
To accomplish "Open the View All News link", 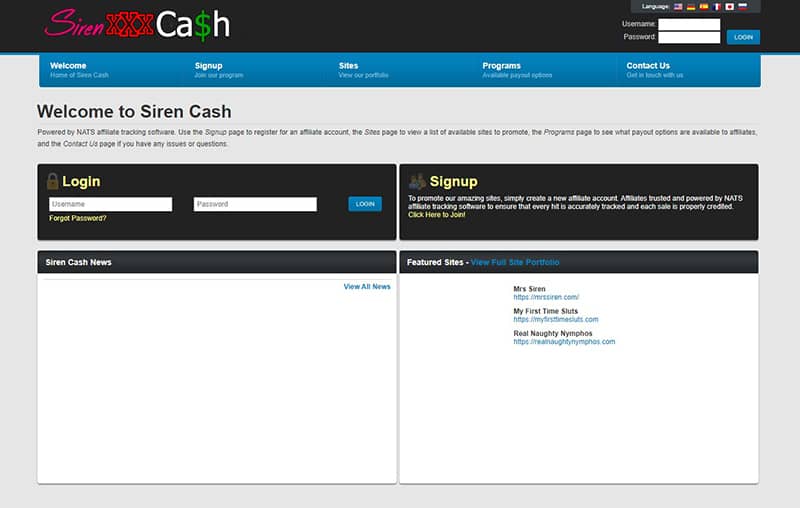I will click(367, 287).
